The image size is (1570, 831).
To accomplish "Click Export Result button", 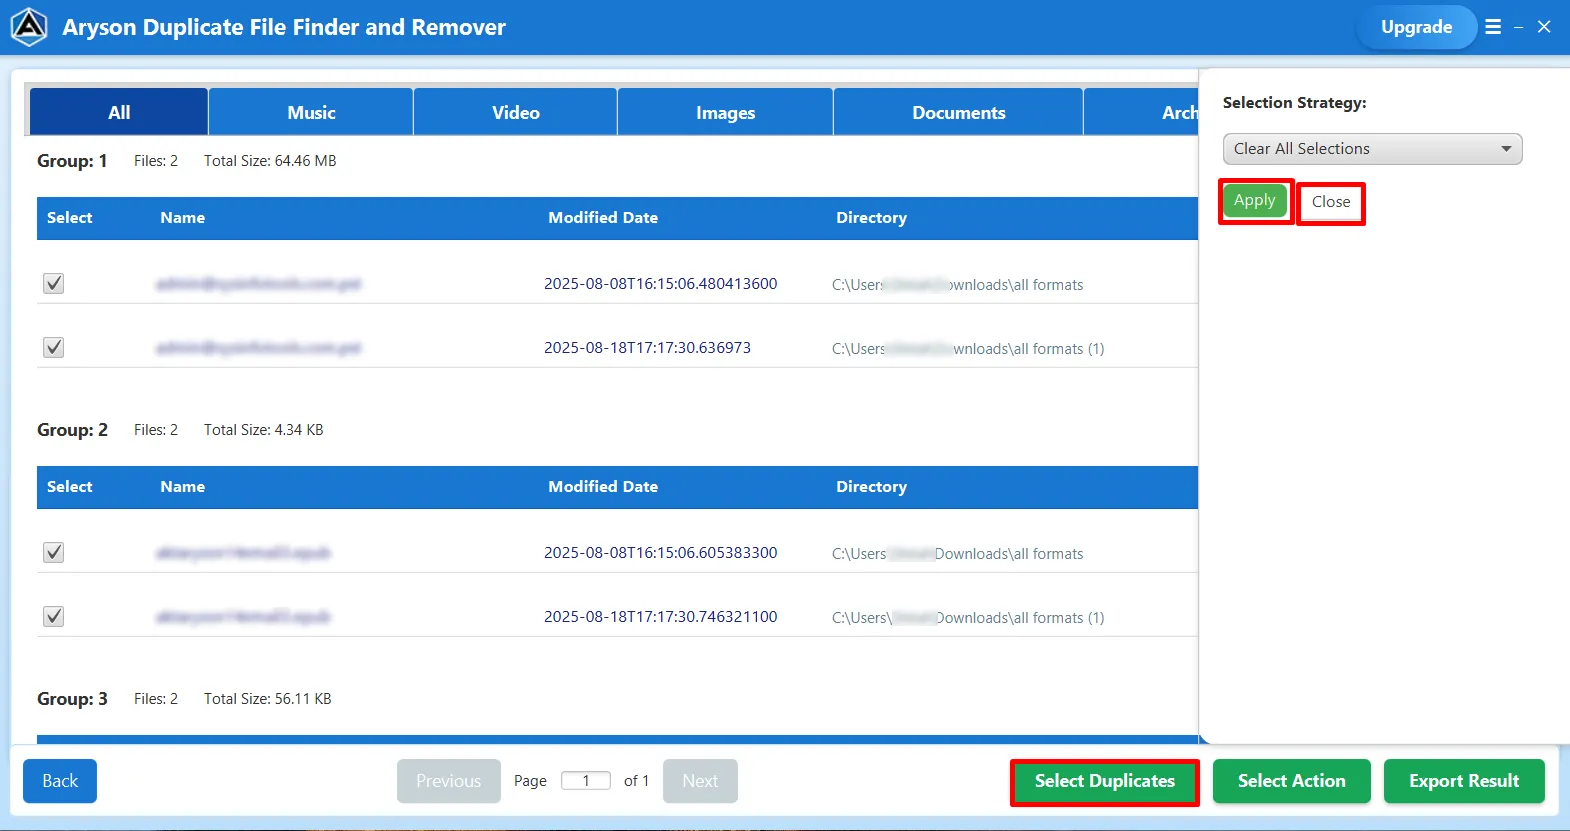I will (x=1464, y=782).
